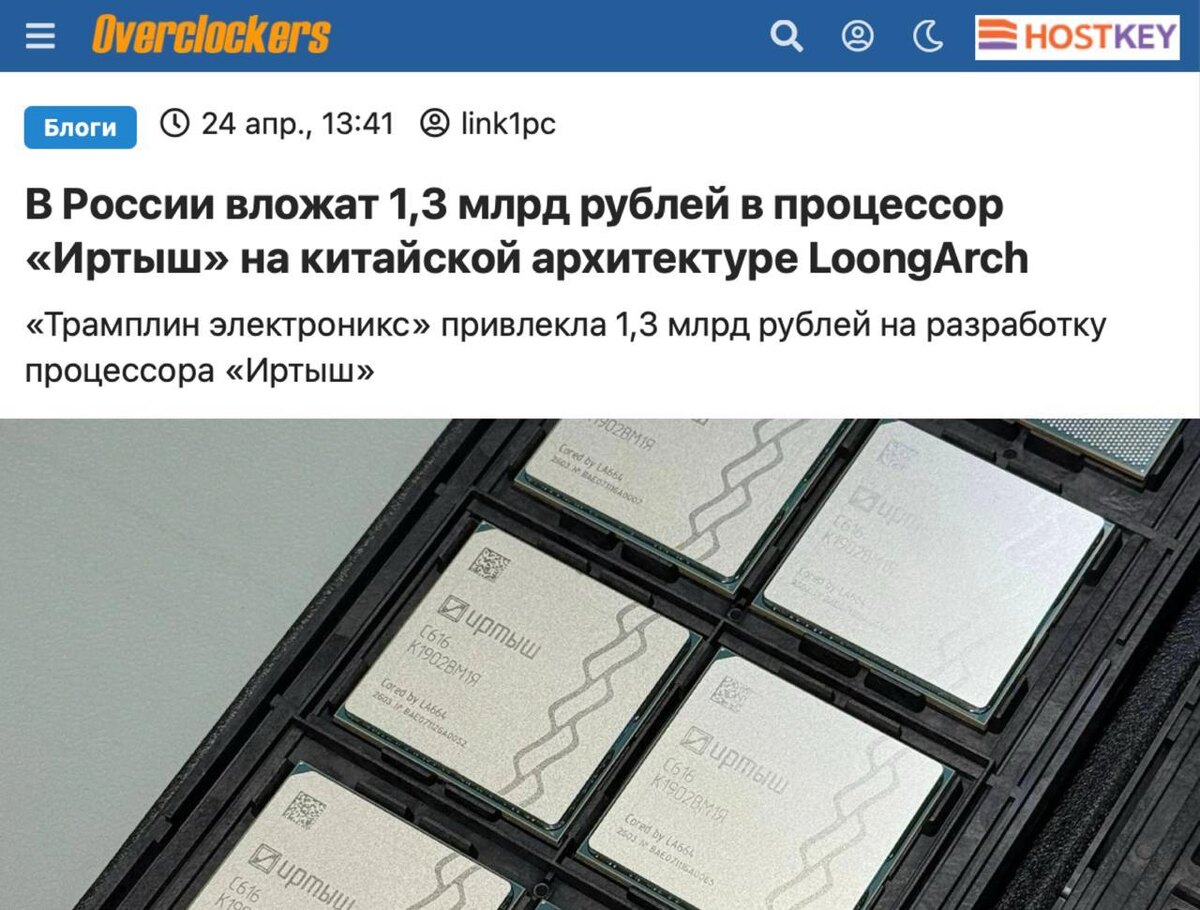Click the striped HOSTKEY logo mark
This screenshot has width=1200, height=910.
pyautogui.click(x=997, y=37)
